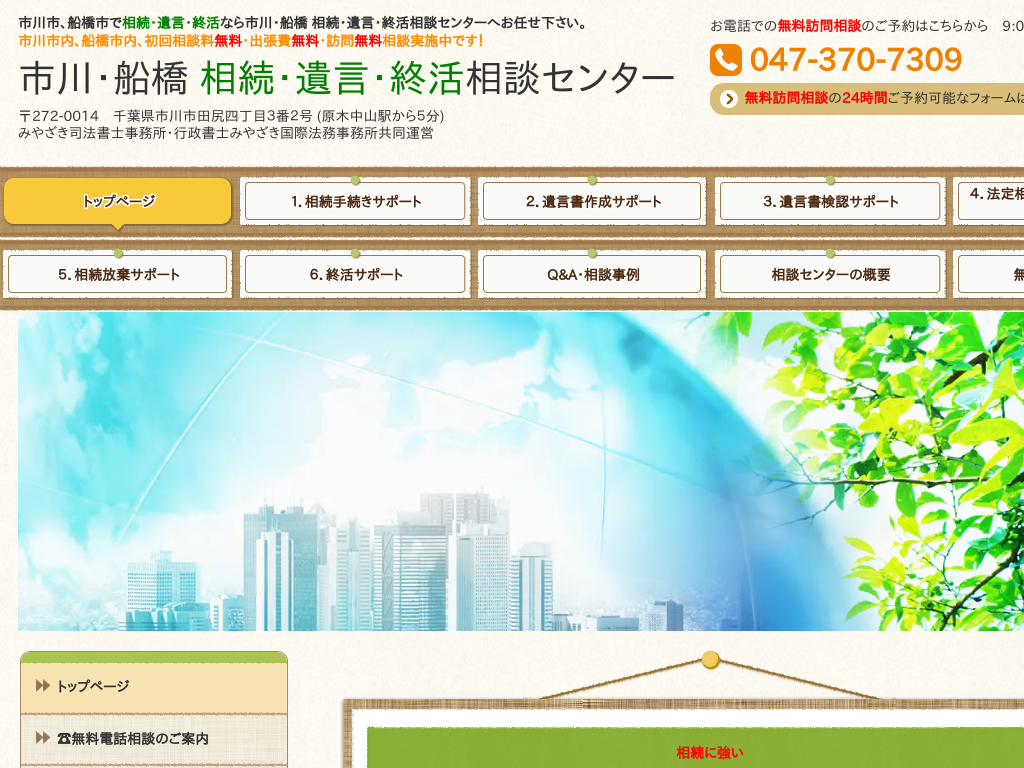This screenshot has height=768, width=1024.
Task: Click double-arrow icon beside sidebar トップページ
Action: (x=42, y=686)
